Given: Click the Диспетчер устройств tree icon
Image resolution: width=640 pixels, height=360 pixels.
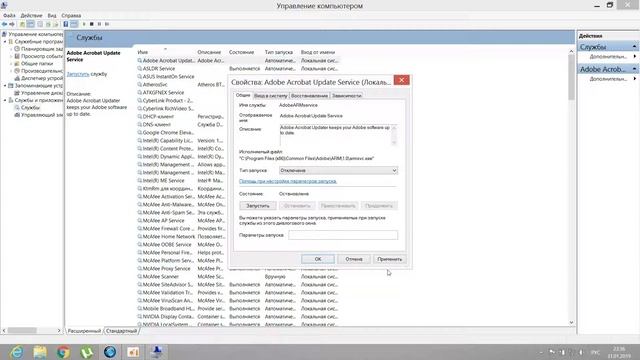Looking at the screenshot, I should click(x=17, y=78).
